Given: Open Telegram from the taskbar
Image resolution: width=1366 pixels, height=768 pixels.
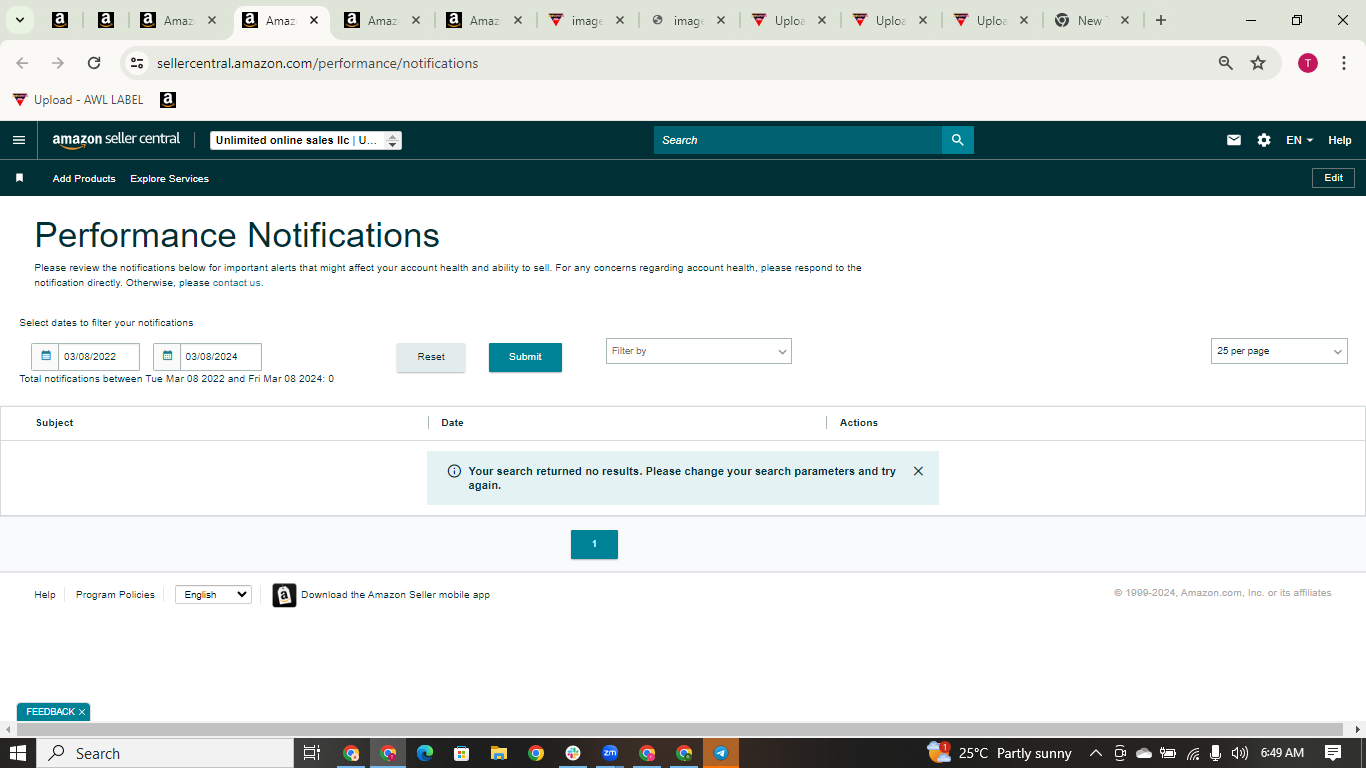Looking at the screenshot, I should 721,753.
